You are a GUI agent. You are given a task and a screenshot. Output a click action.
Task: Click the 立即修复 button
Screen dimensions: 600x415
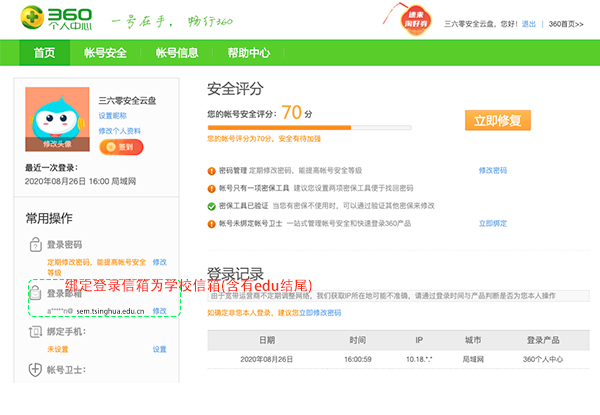(497, 120)
